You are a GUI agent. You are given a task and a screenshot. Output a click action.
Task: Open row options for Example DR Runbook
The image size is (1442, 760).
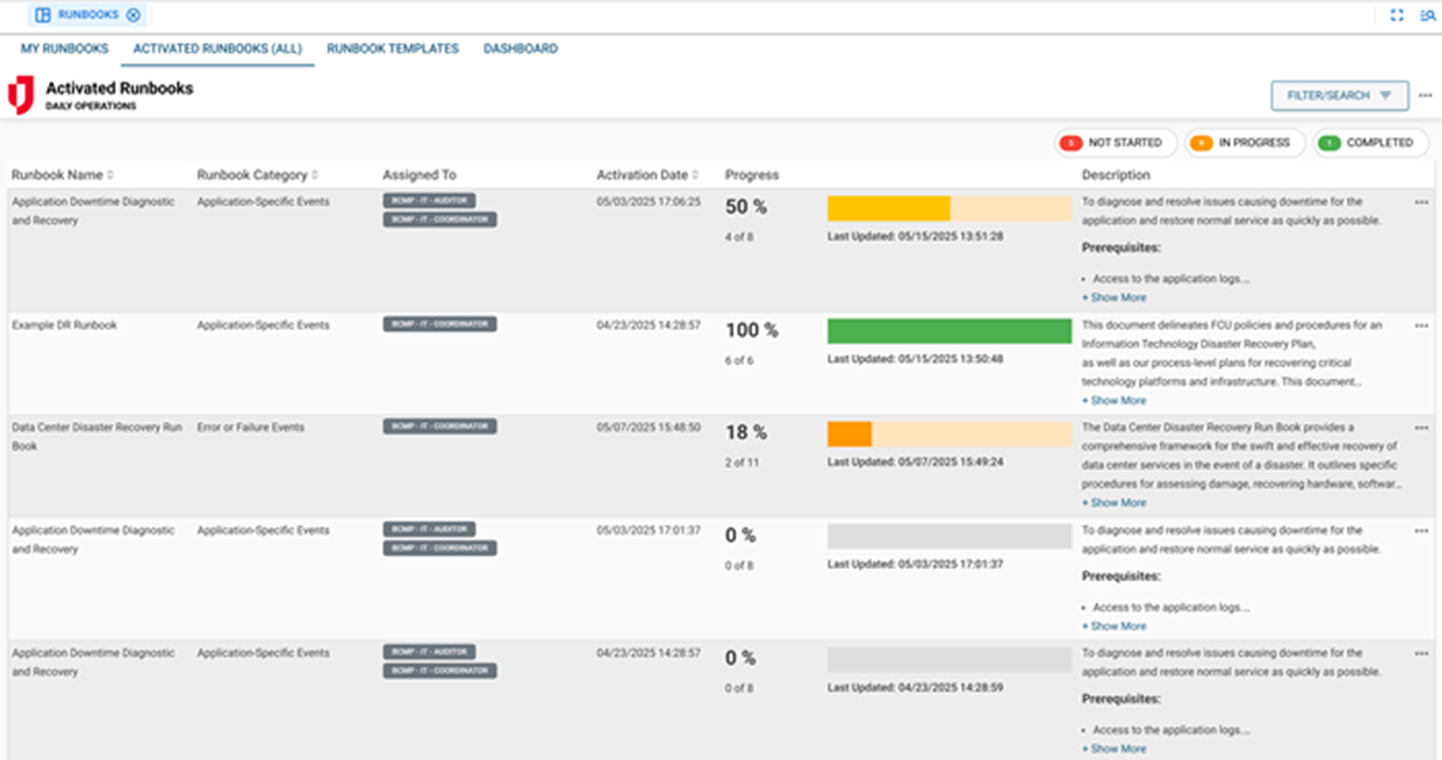pos(1421,325)
